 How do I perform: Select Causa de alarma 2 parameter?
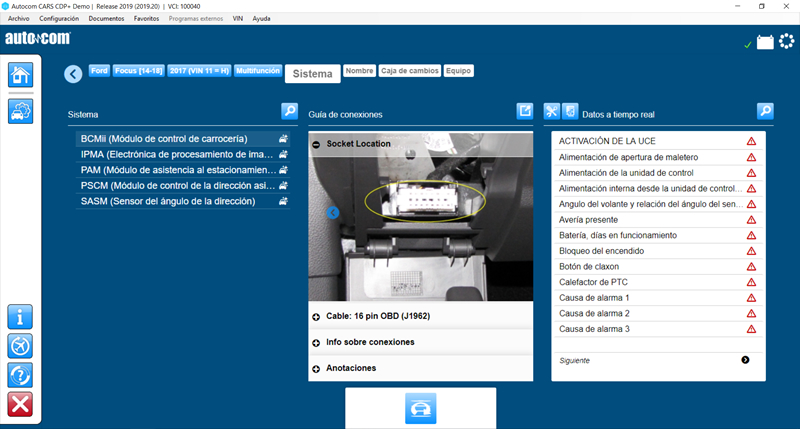(x=658, y=314)
